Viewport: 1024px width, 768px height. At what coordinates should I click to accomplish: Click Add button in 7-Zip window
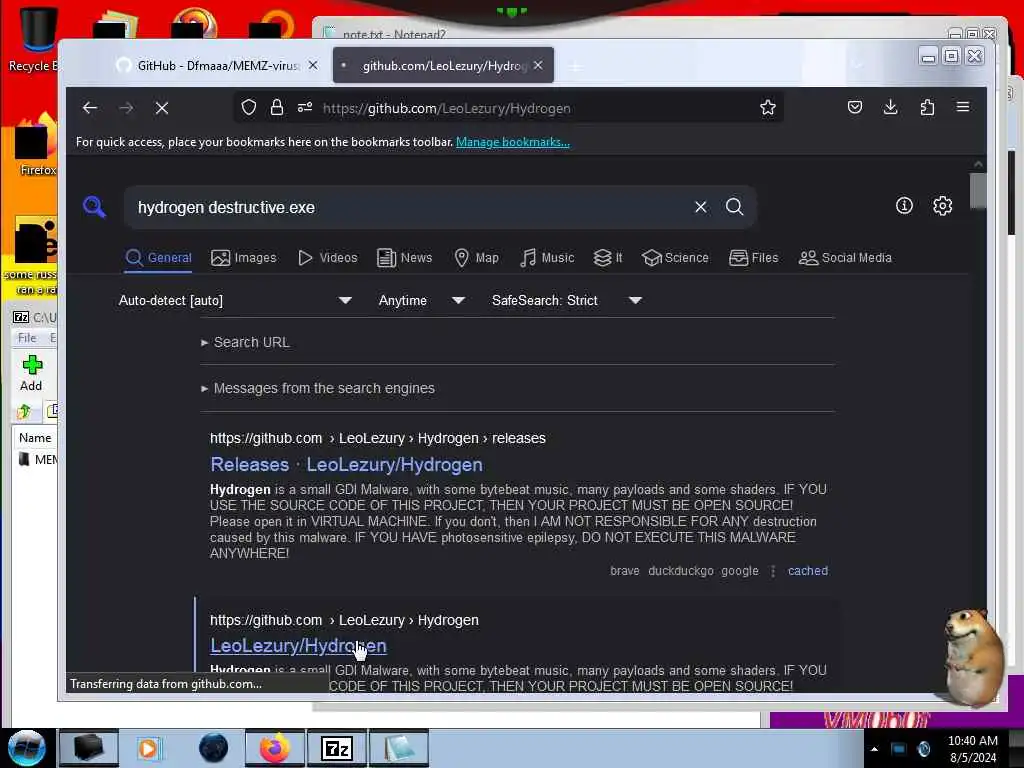pyautogui.click(x=31, y=374)
